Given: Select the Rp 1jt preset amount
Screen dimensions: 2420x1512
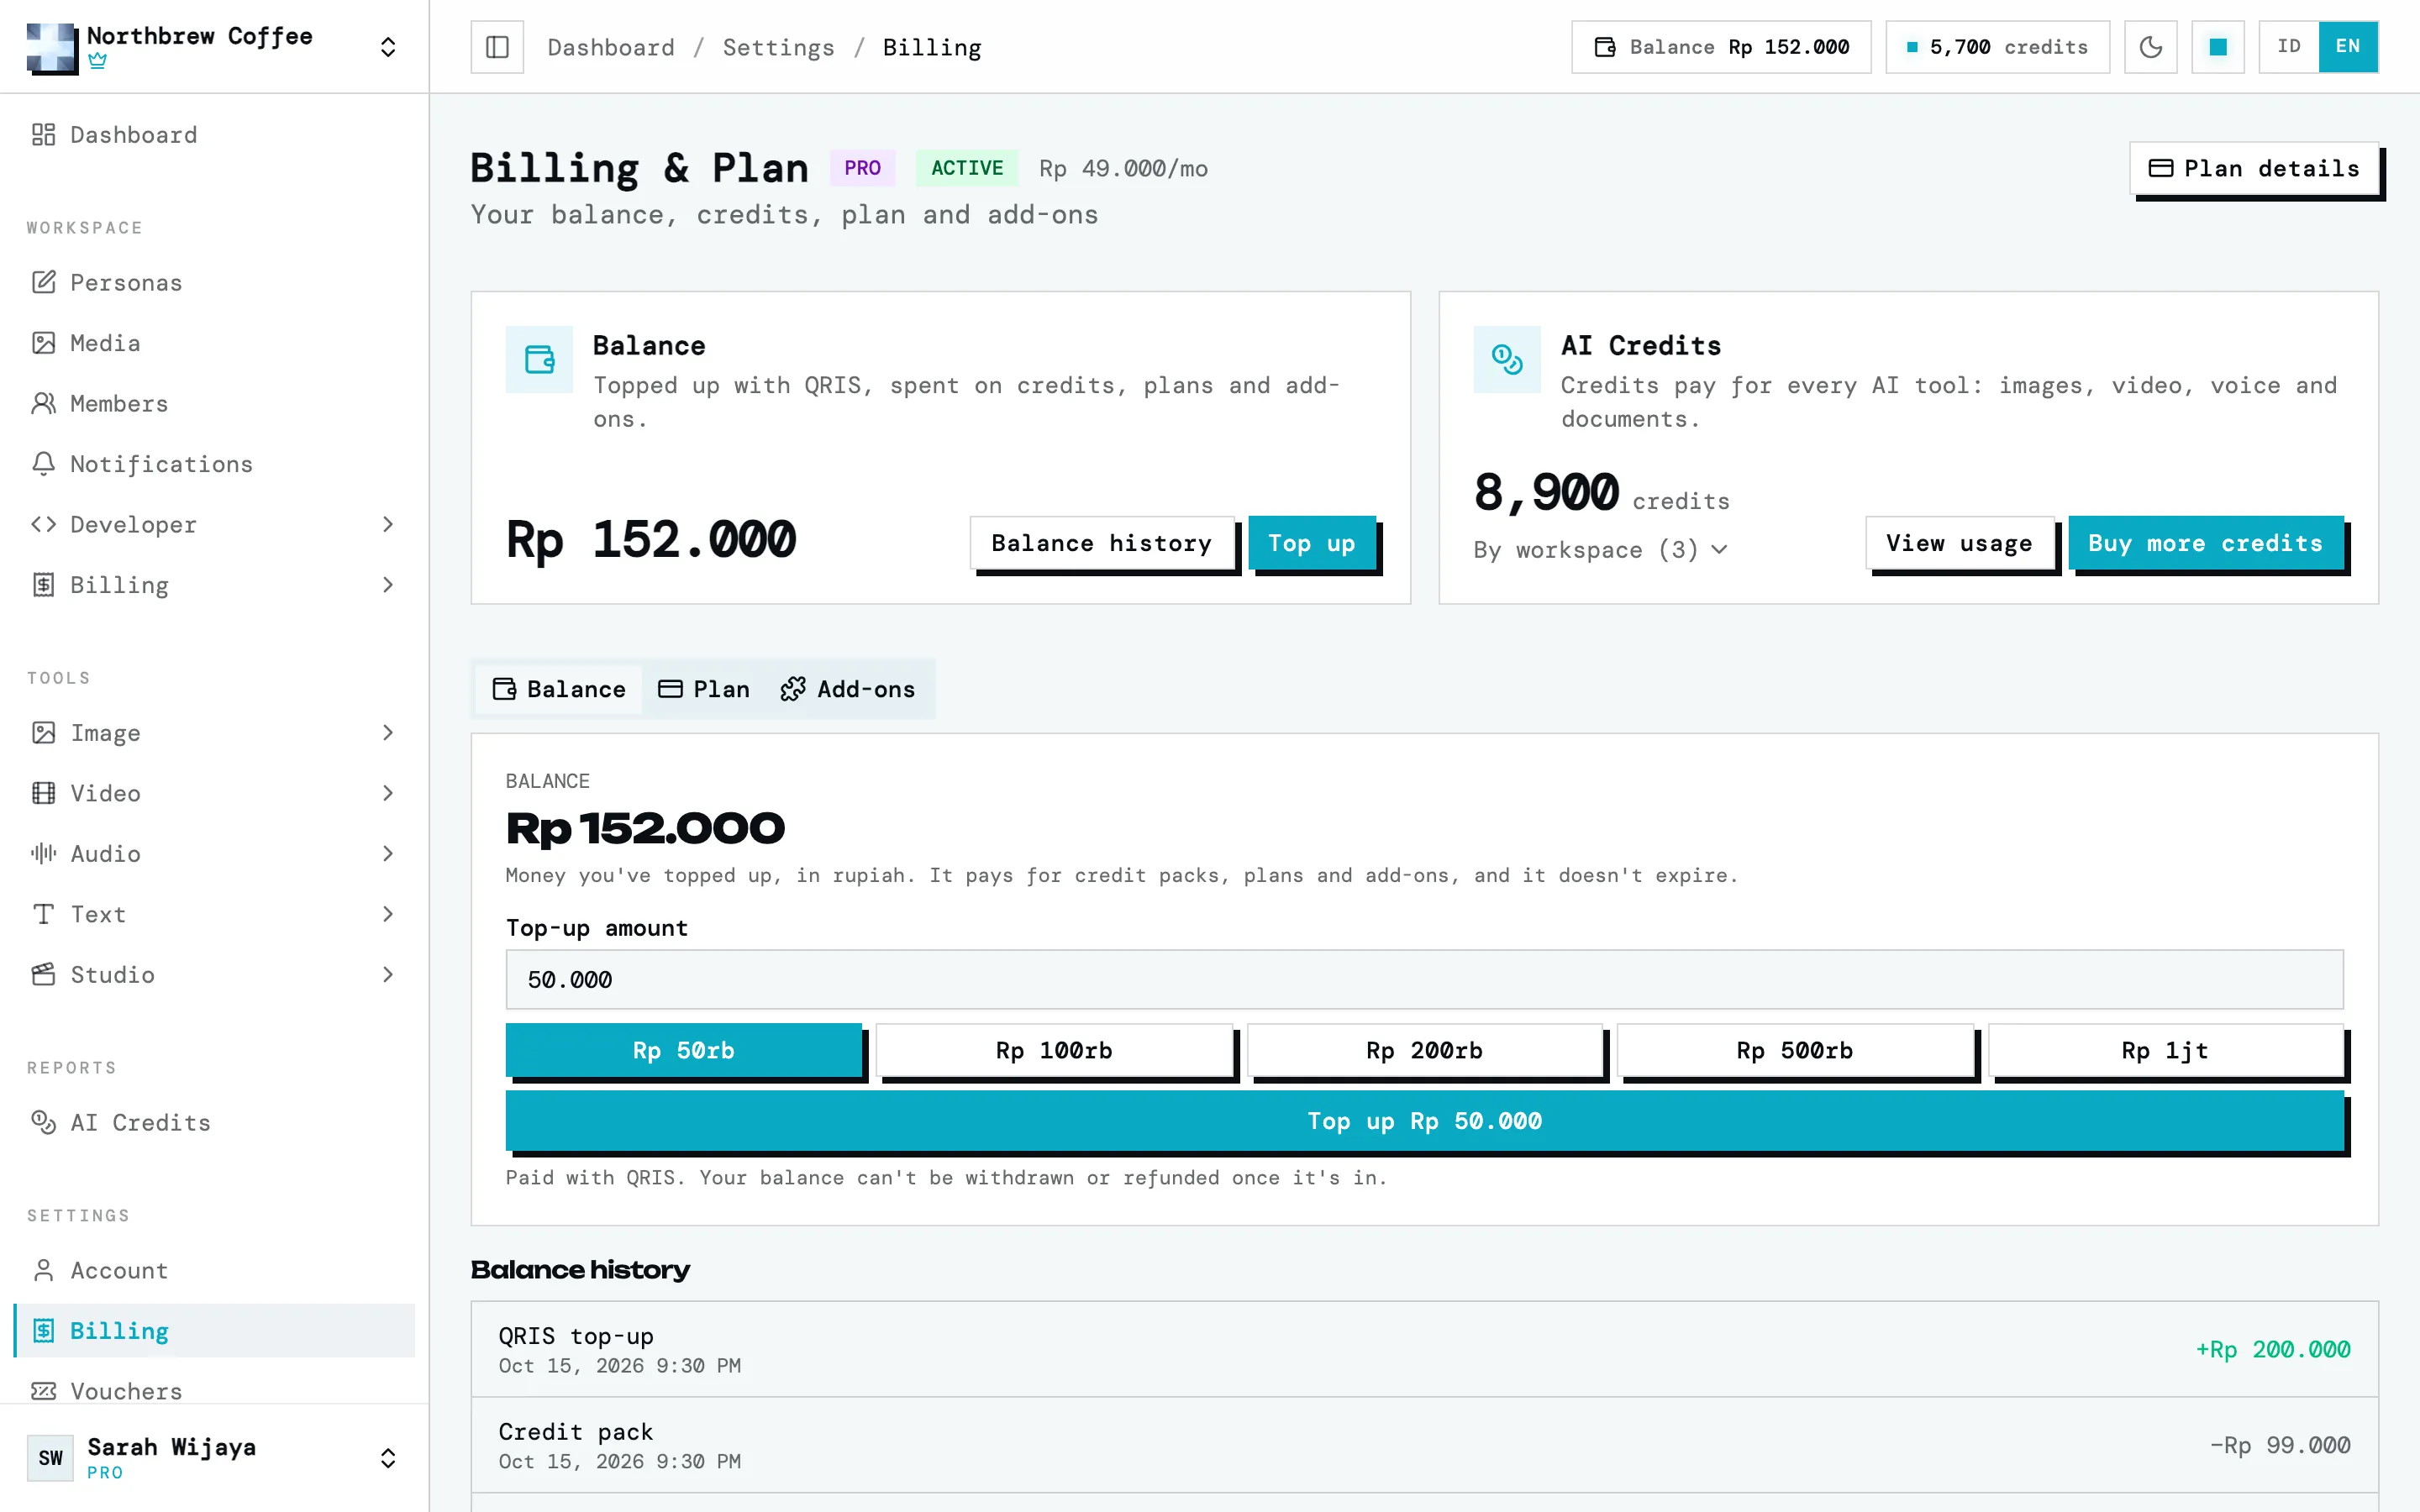Looking at the screenshot, I should pos(2165,1050).
